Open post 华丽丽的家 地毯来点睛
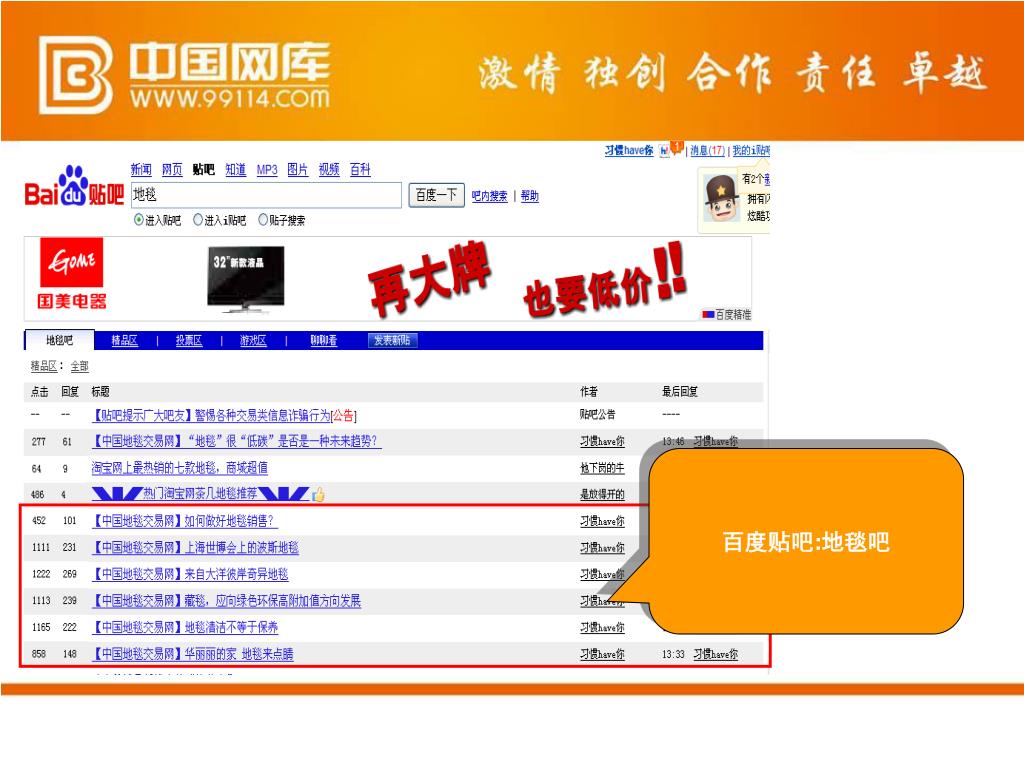This screenshot has height=768, width=1024. 193,654
